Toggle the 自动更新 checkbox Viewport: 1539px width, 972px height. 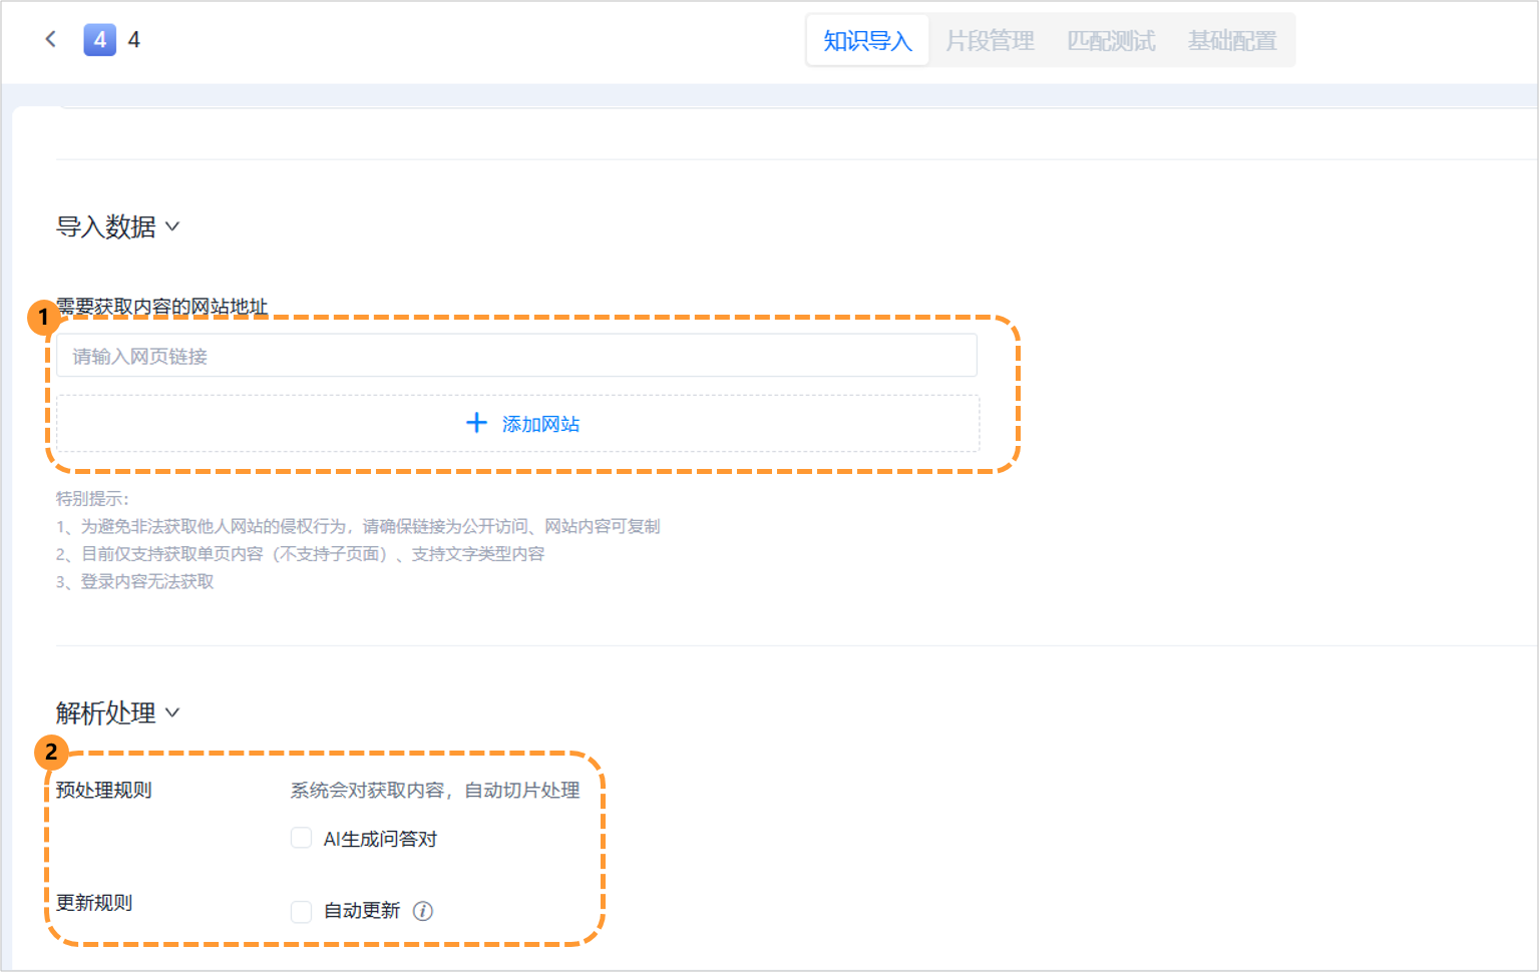pyautogui.click(x=301, y=911)
